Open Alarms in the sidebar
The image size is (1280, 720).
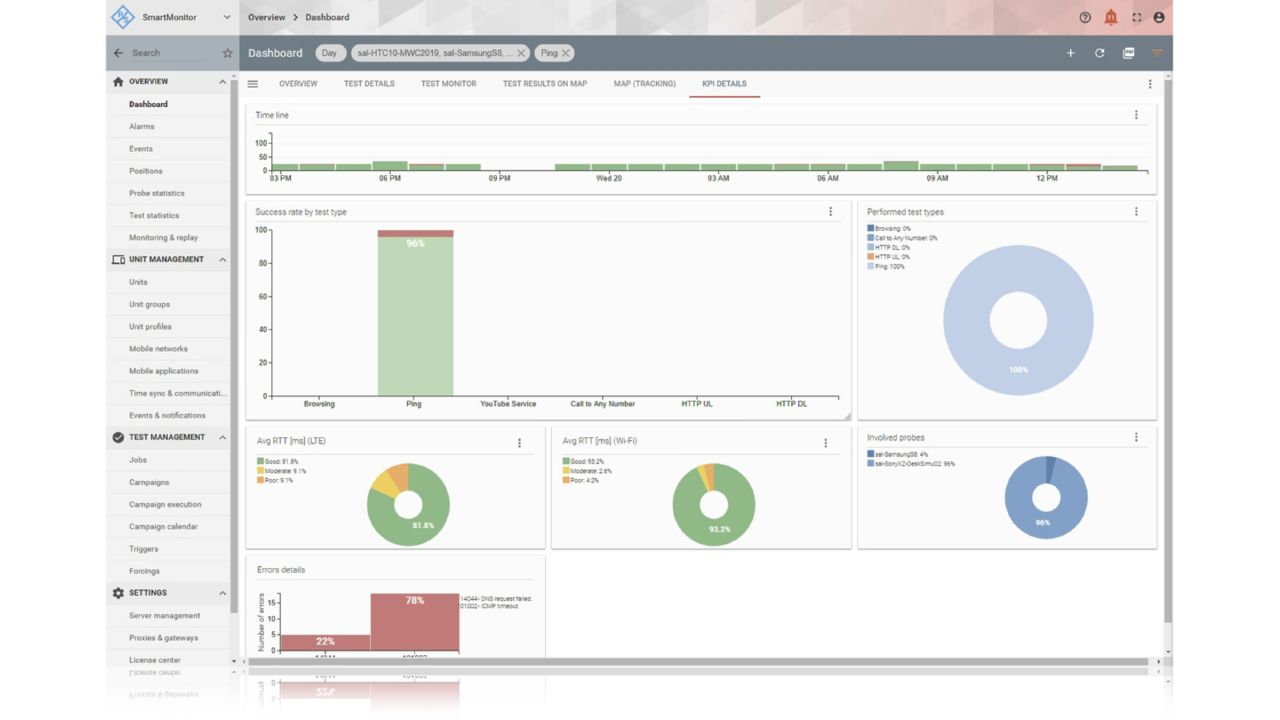142,127
